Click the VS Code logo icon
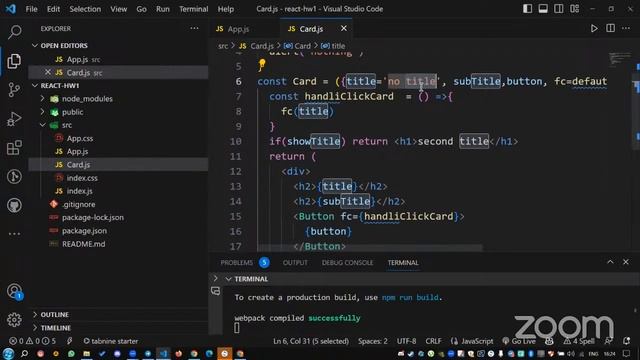 [x=11, y=9]
